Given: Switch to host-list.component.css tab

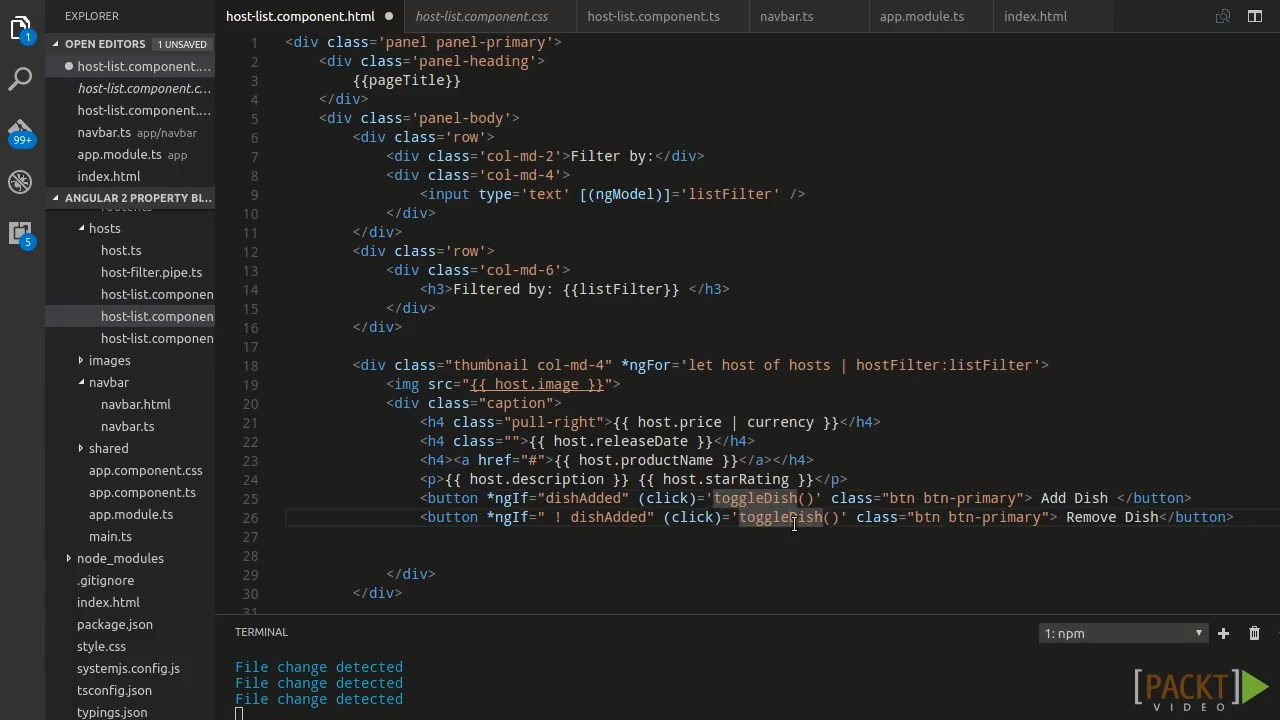Looking at the screenshot, I should [482, 16].
